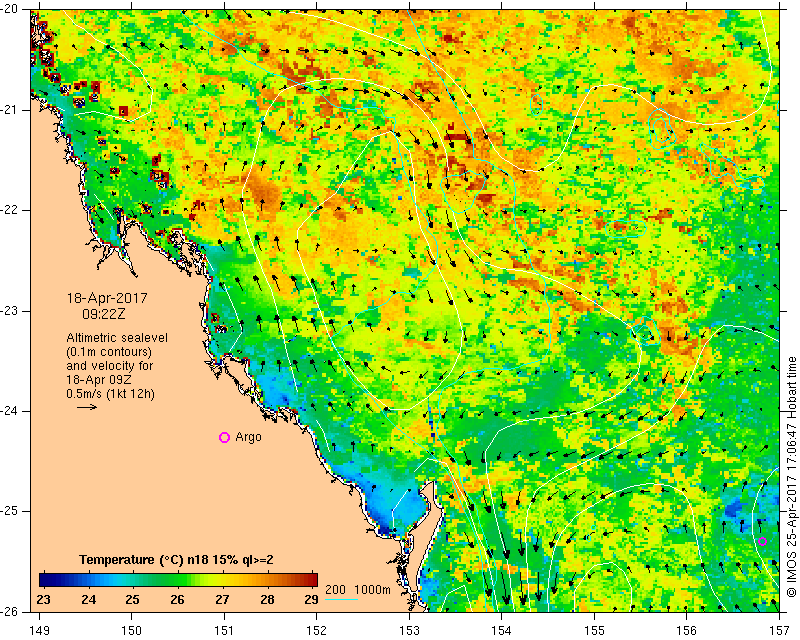Click the latitude axis label '-25'
The image size is (800, 640).
tap(9, 511)
